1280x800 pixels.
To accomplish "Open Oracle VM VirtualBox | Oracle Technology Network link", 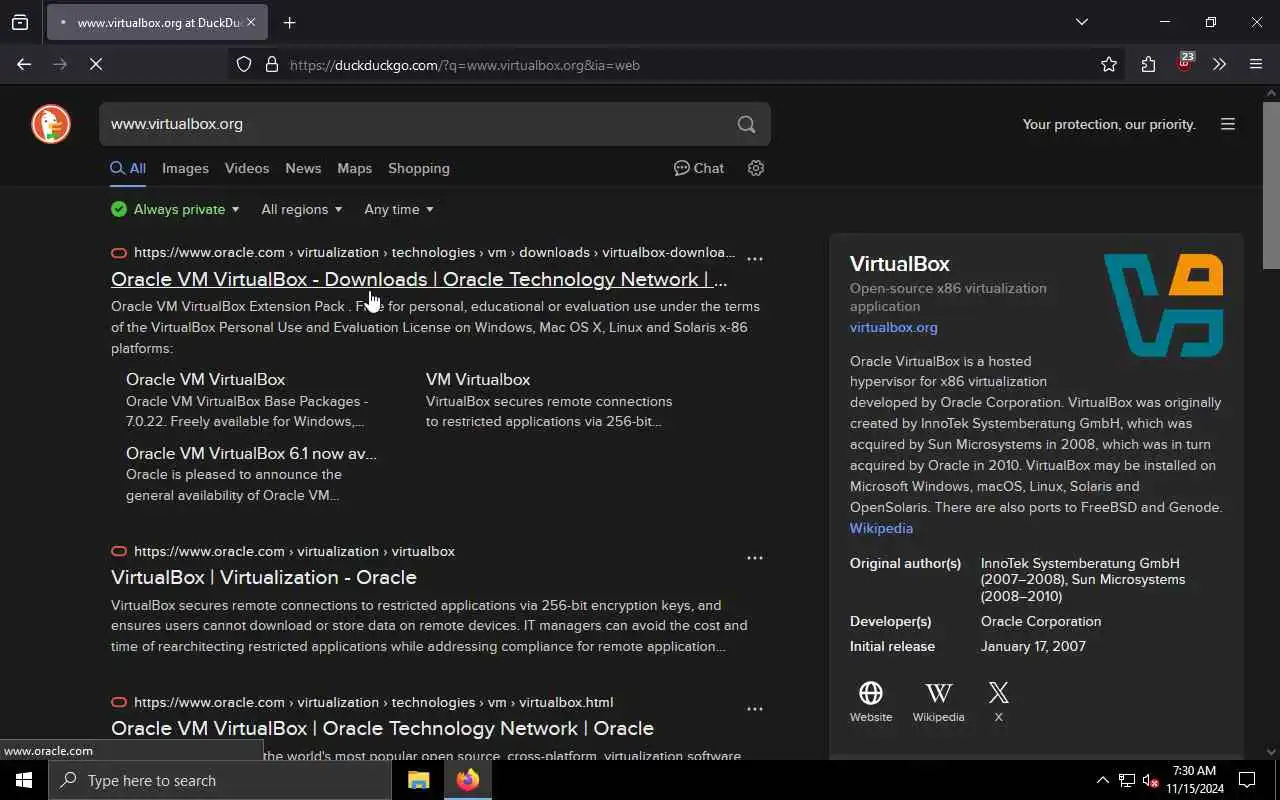I will [x=382, y=728].
